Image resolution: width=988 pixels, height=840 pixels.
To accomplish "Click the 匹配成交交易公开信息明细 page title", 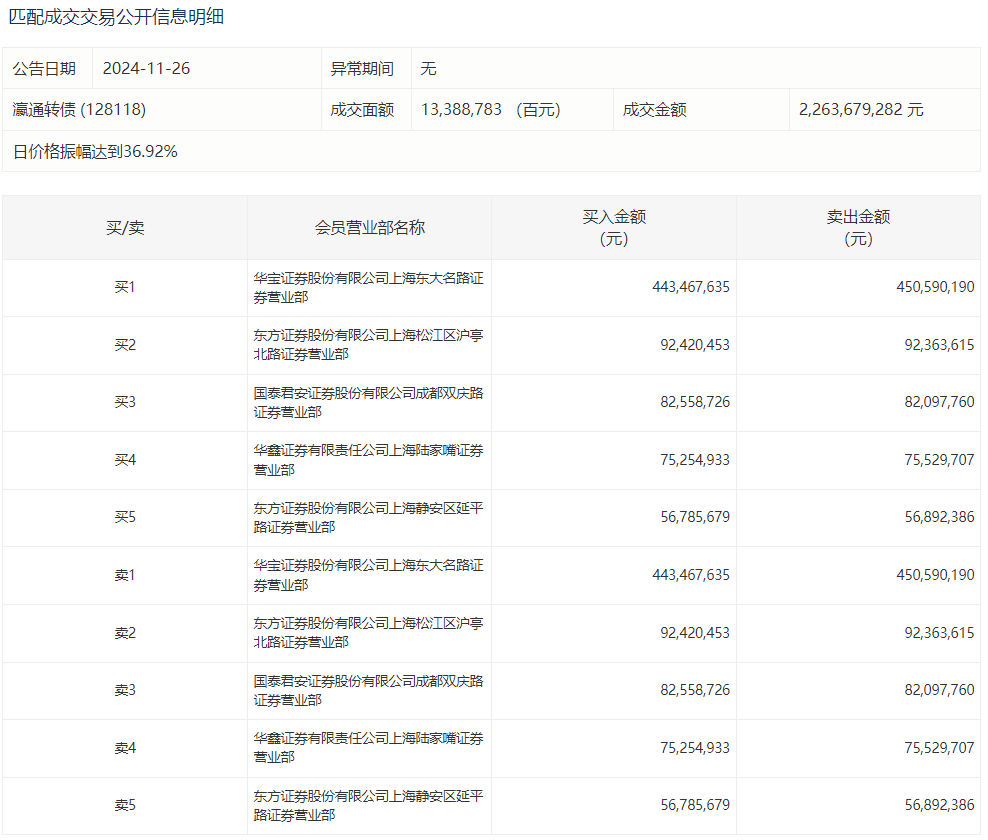I will (x=117, y=17).
